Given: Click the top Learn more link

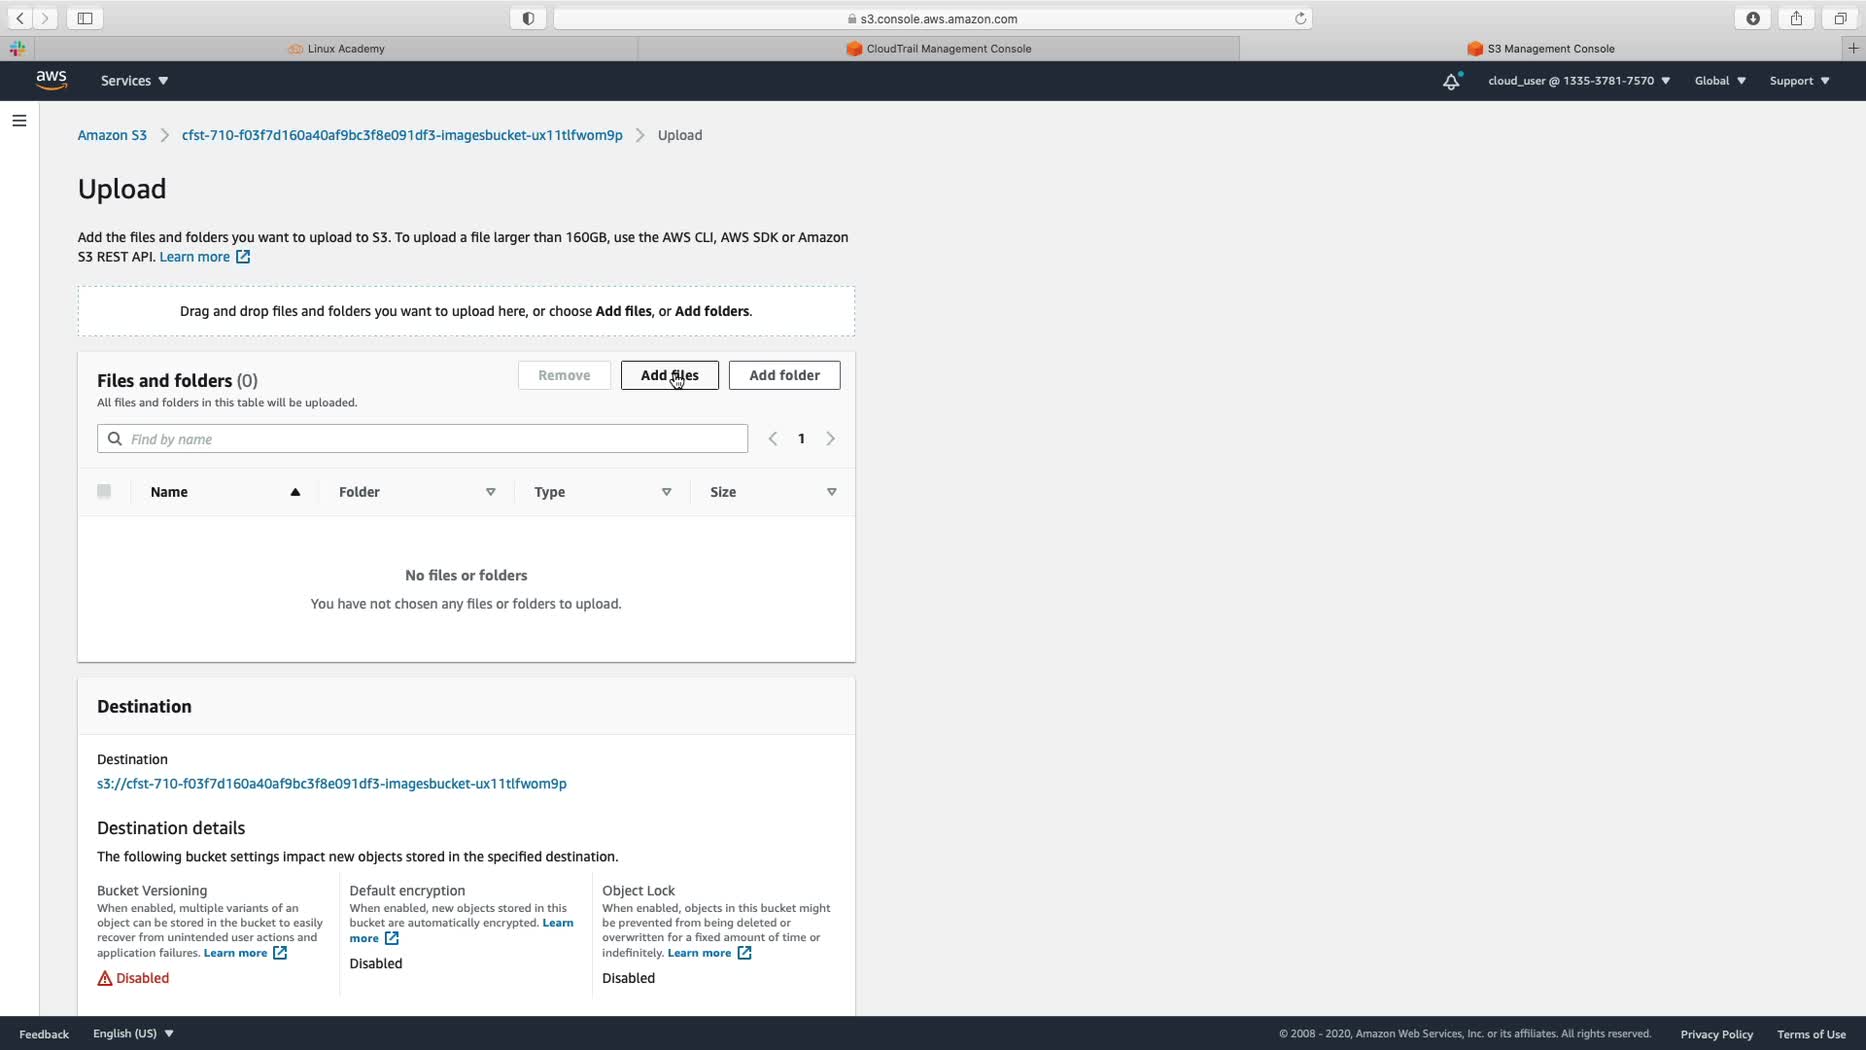Looking at the screenshot, I should pos(195,257).
